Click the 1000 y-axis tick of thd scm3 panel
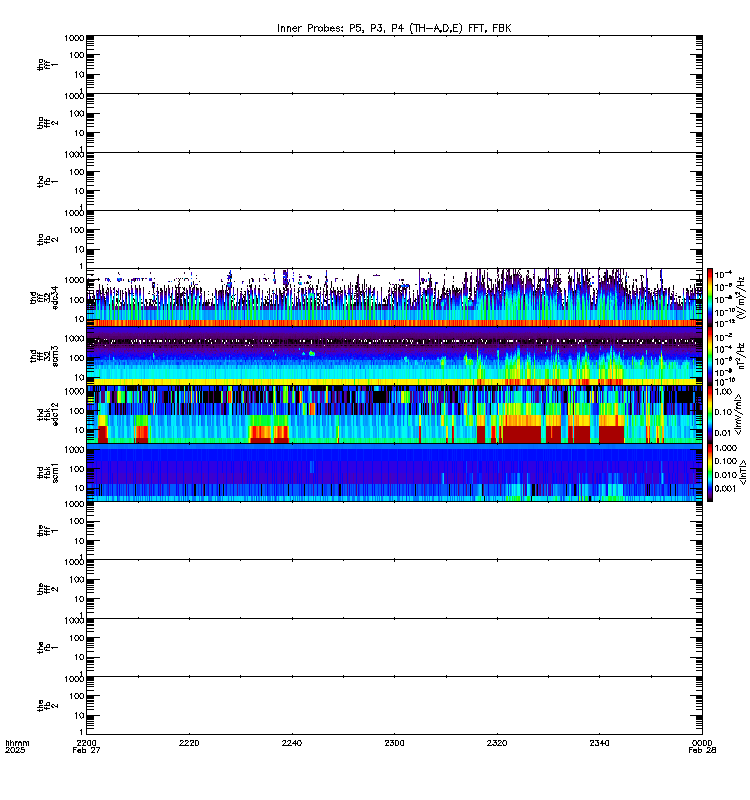 point(74,338)
